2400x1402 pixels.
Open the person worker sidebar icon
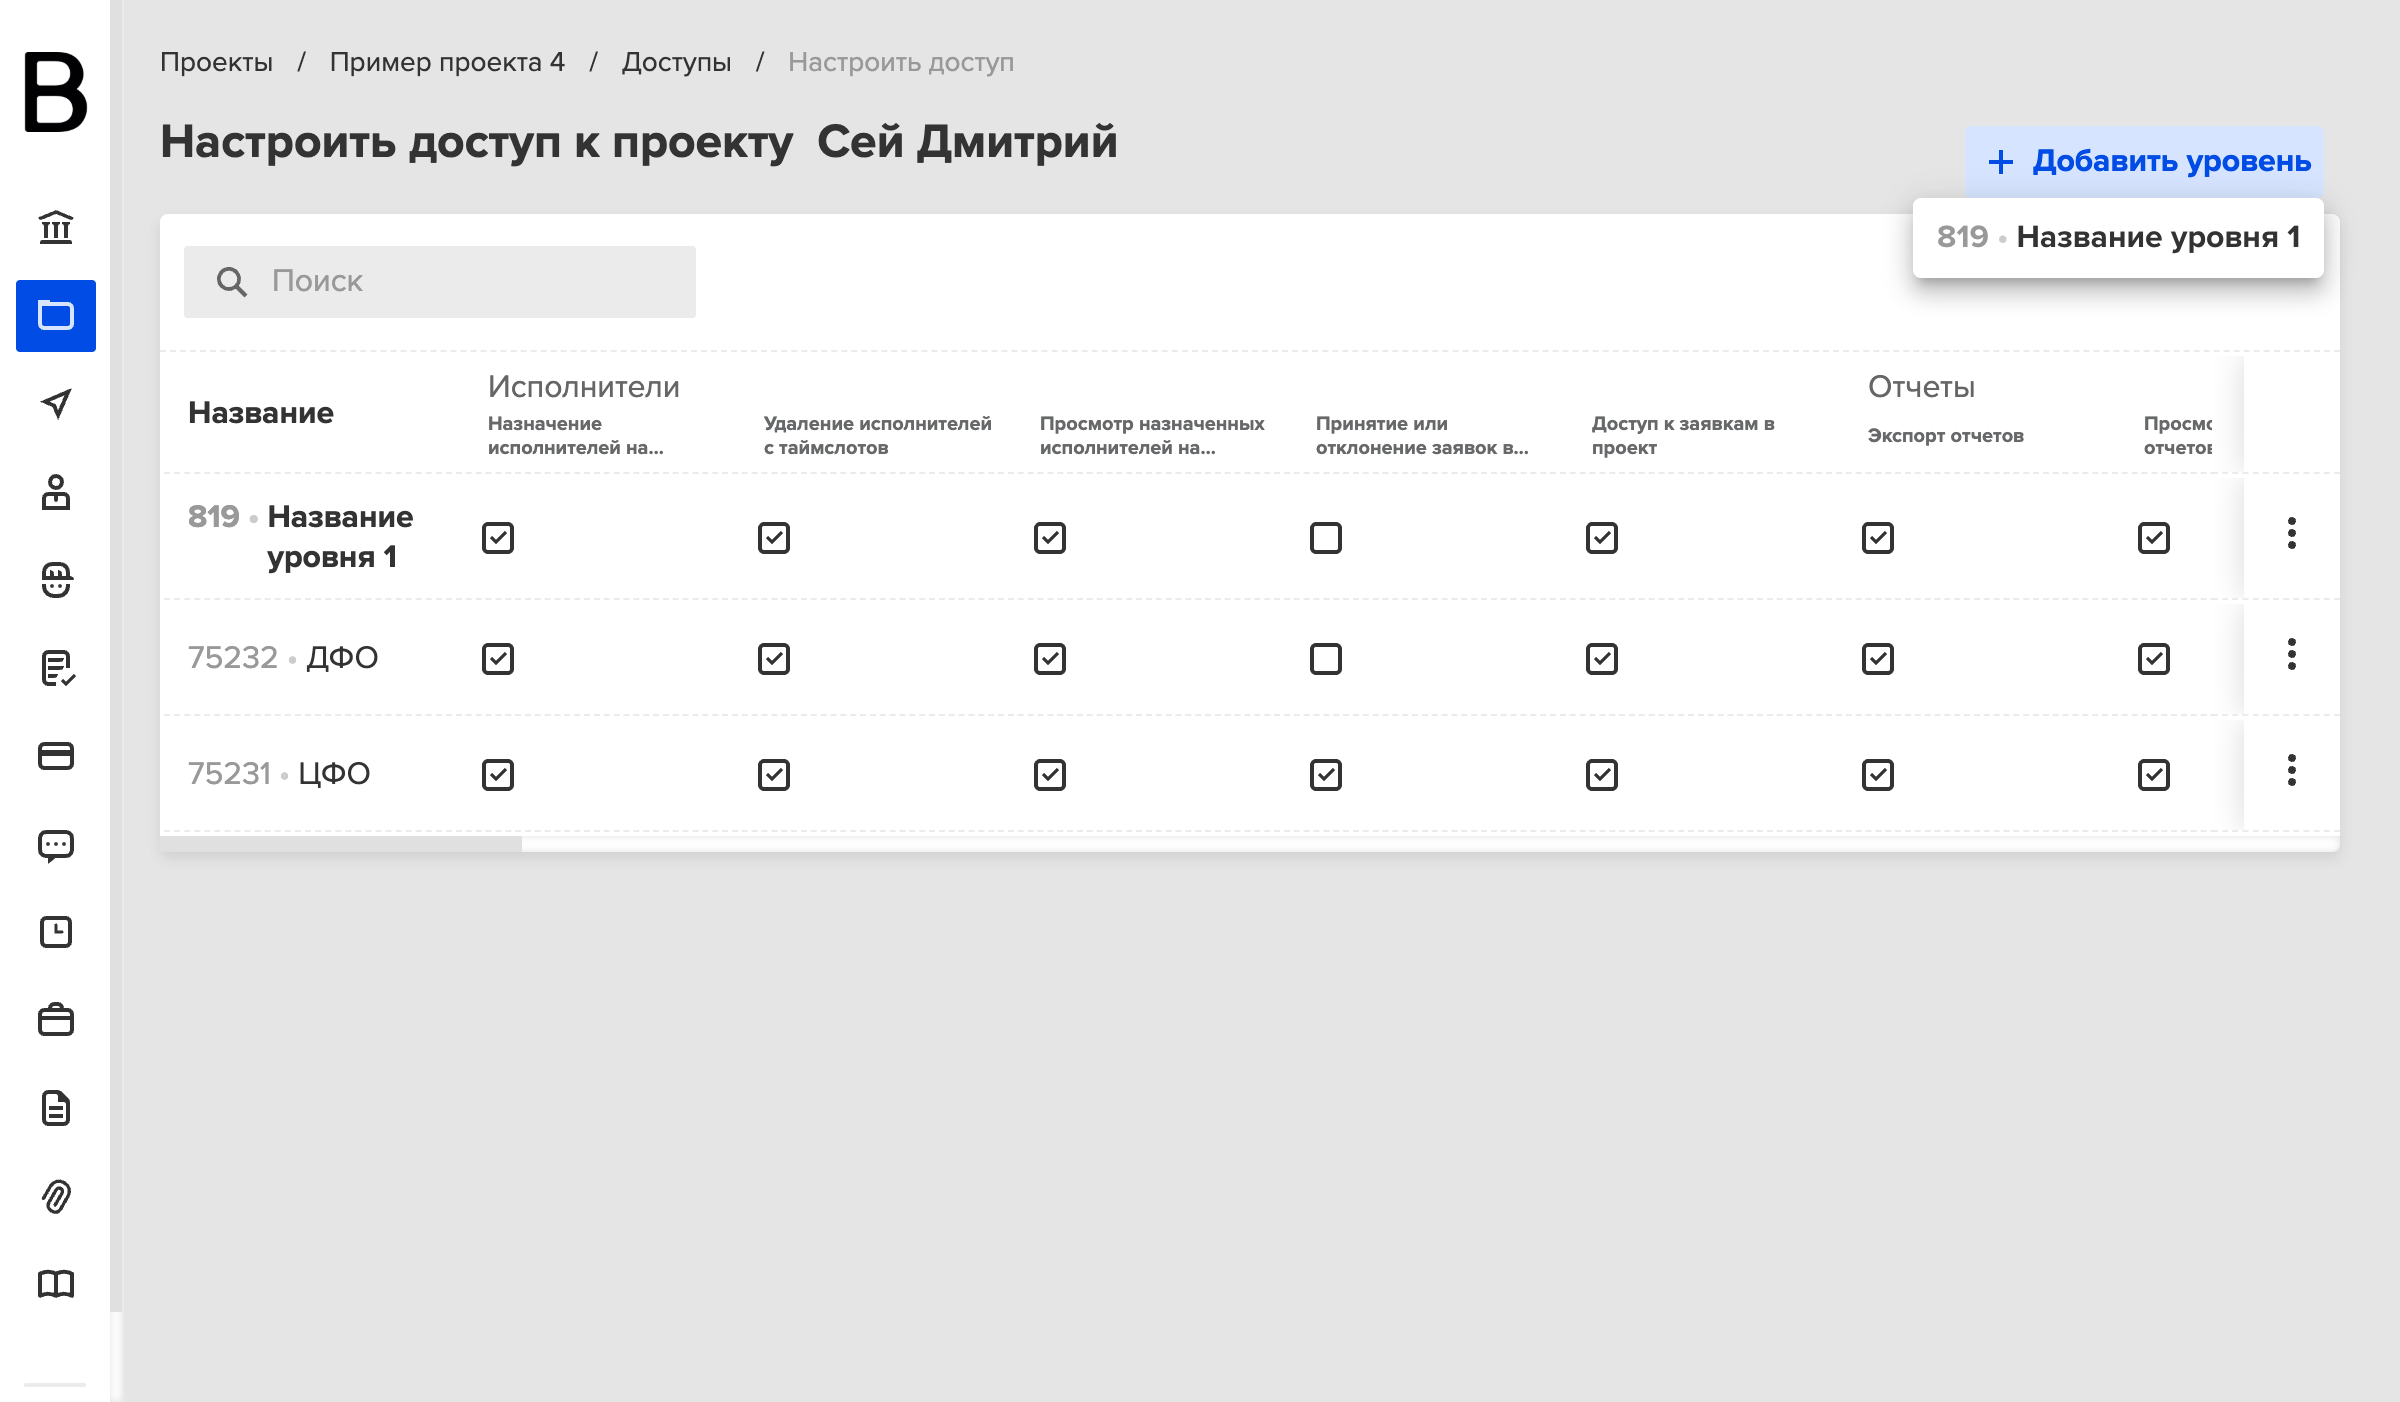pos(56,492)
